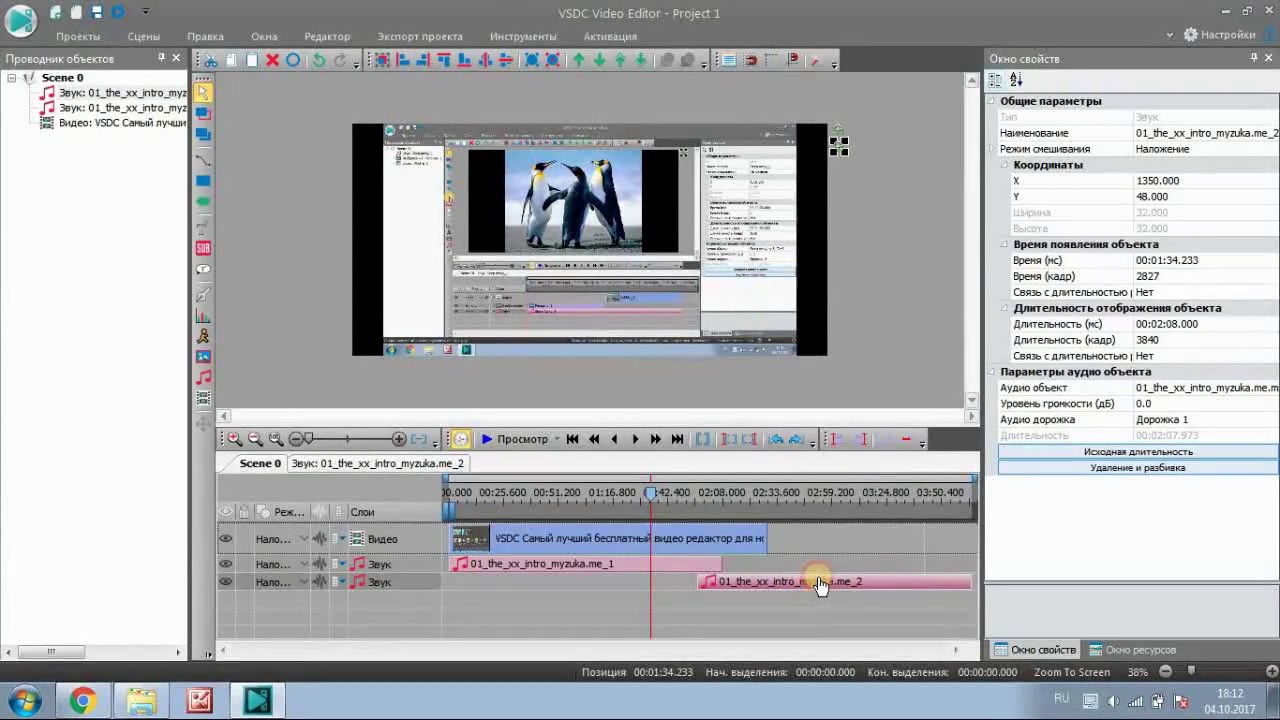Toggle visibility eye of the Видео layer
This screenshot has height=720, width=1280.
tap(226, 539)
